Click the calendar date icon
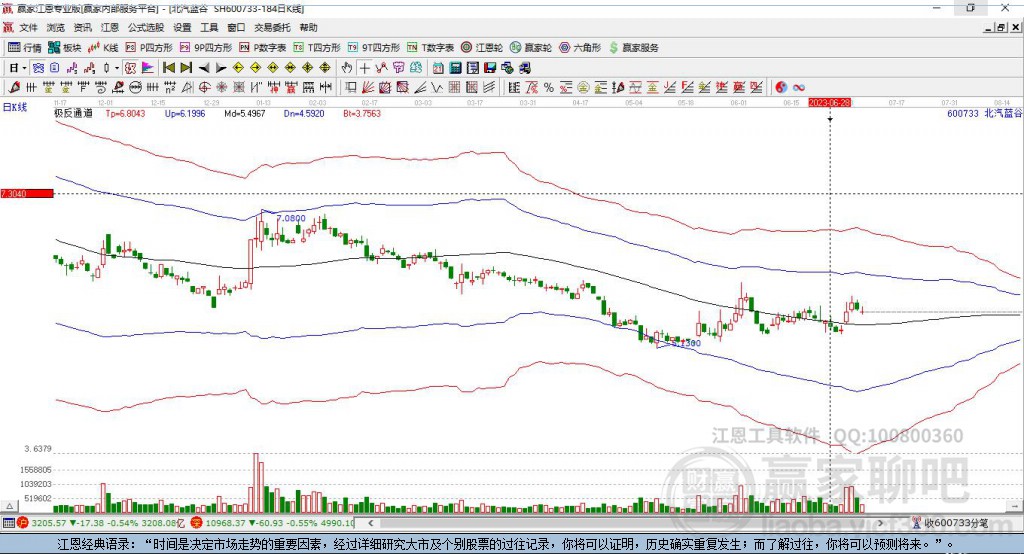This screenshot has width=1024, height=554. pos(438,68)
